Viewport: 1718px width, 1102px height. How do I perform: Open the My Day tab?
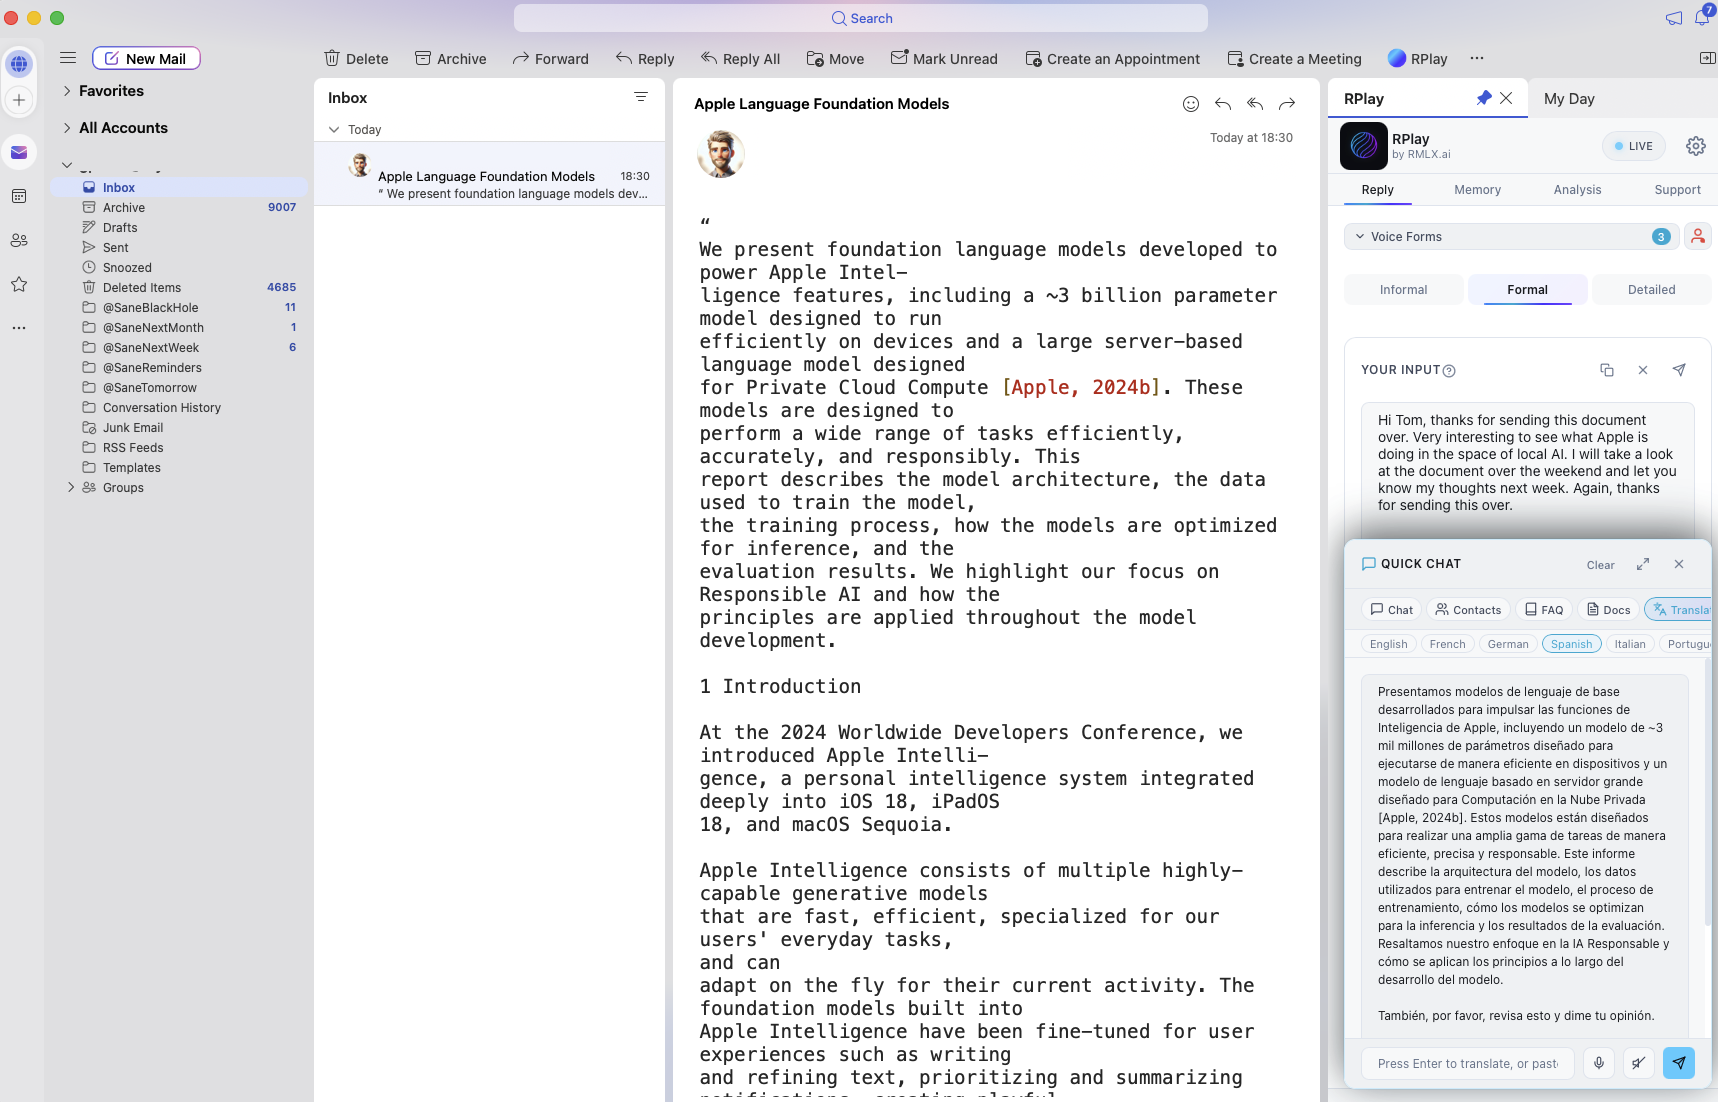click(1570, 98)
